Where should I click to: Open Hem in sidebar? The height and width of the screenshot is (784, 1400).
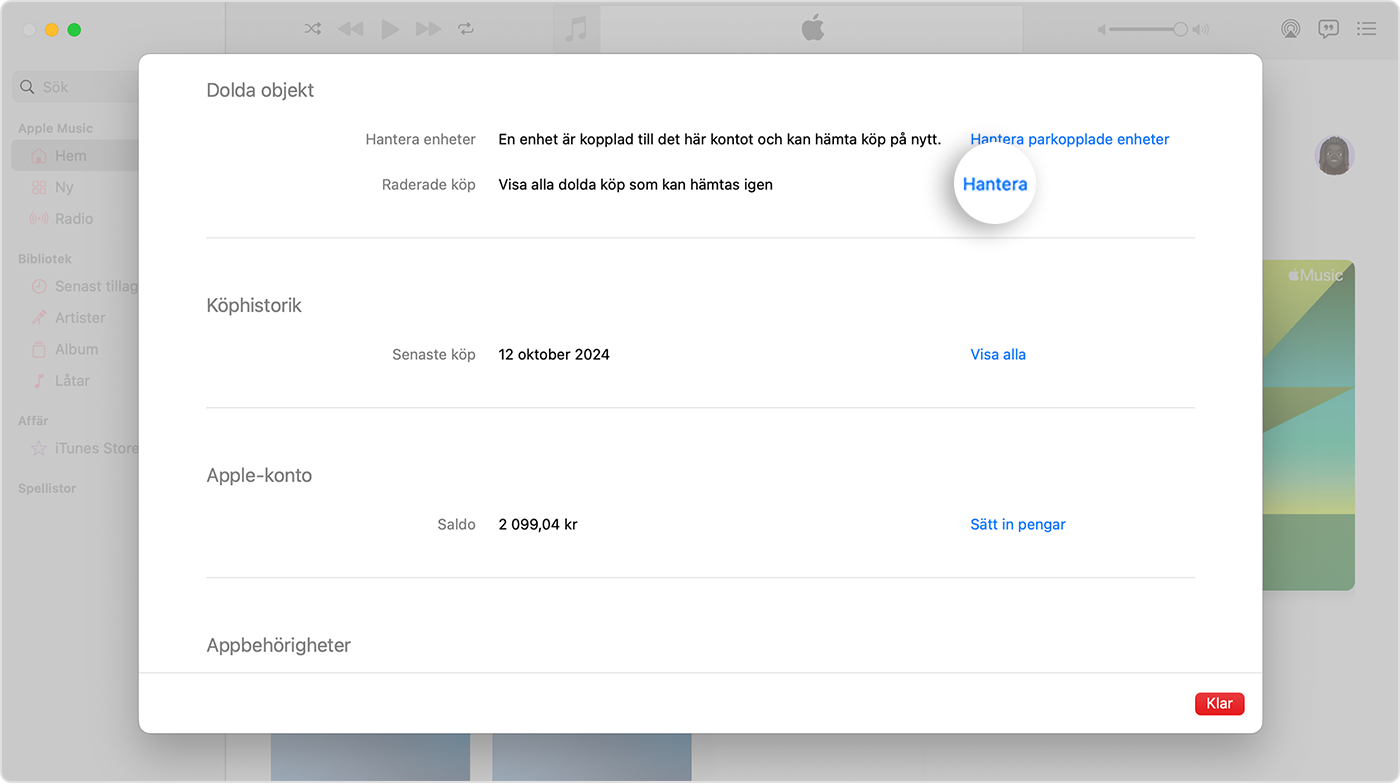tap(75, 156)
